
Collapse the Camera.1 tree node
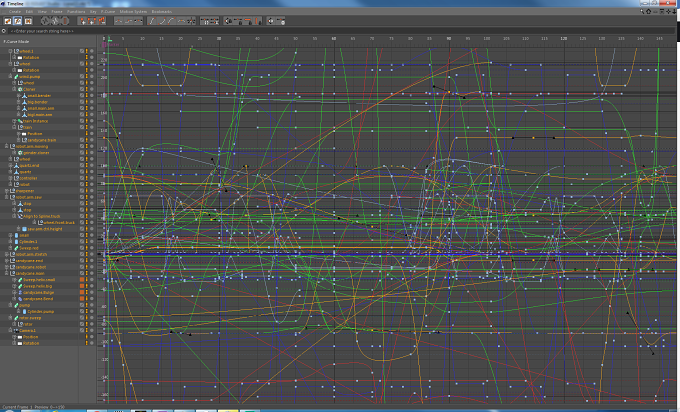pyautogui.click(x=10, y=330)
